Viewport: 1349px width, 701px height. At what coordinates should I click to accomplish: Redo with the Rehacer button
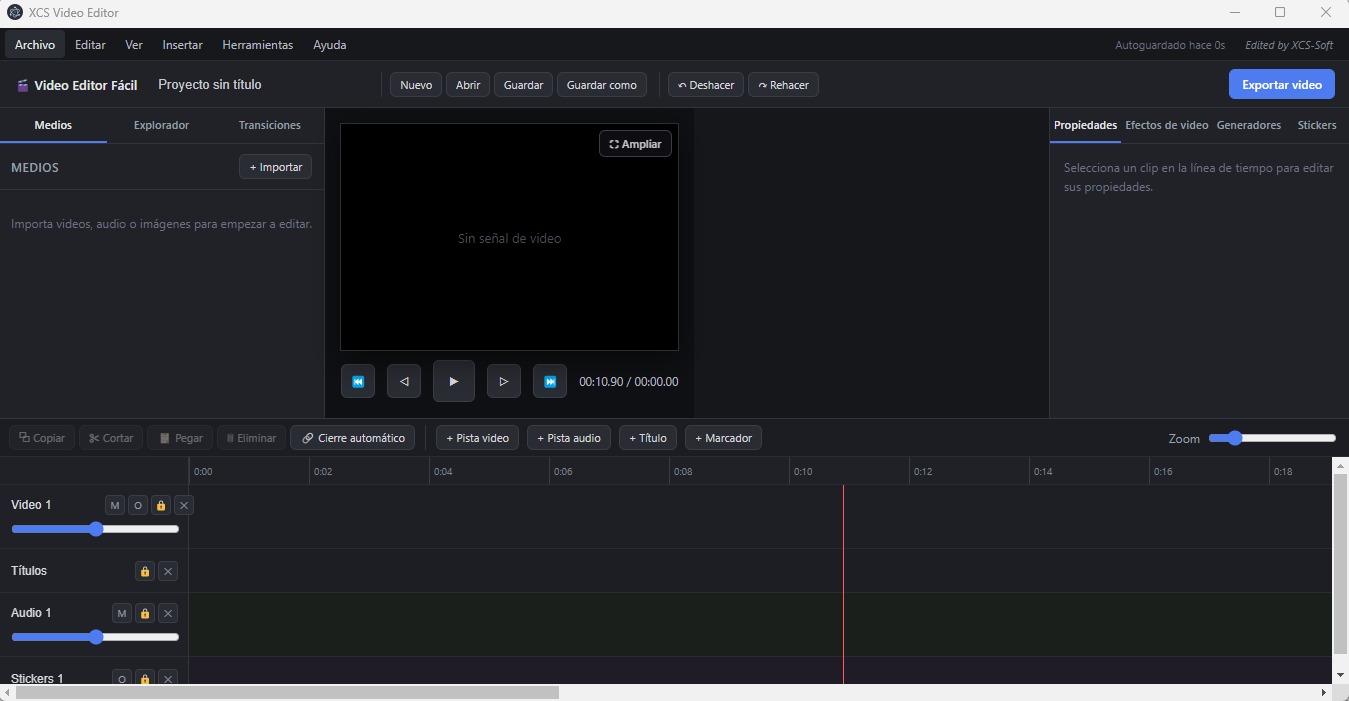coord(784,85)
